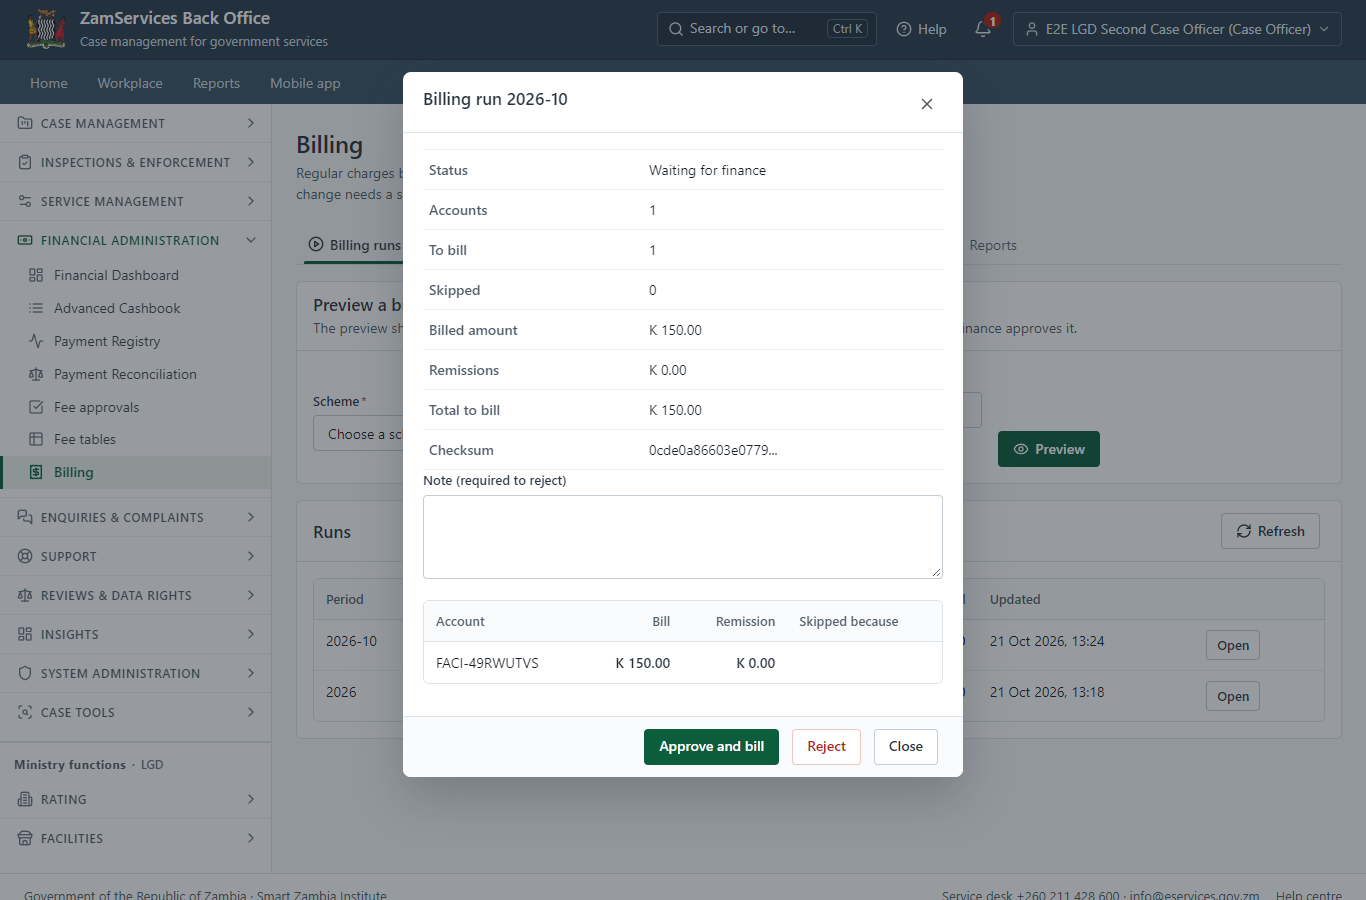
Task: Click the Preview button
Action: pyautogui.click(x=1049, y=449)
